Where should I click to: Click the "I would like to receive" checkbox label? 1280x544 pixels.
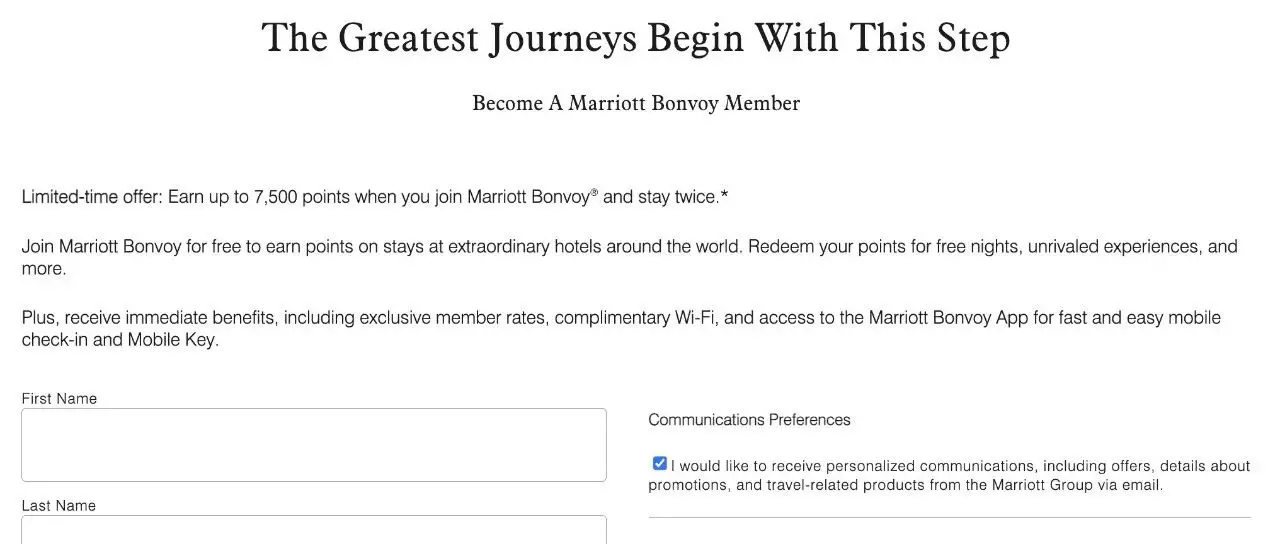[x=960, y=466]
